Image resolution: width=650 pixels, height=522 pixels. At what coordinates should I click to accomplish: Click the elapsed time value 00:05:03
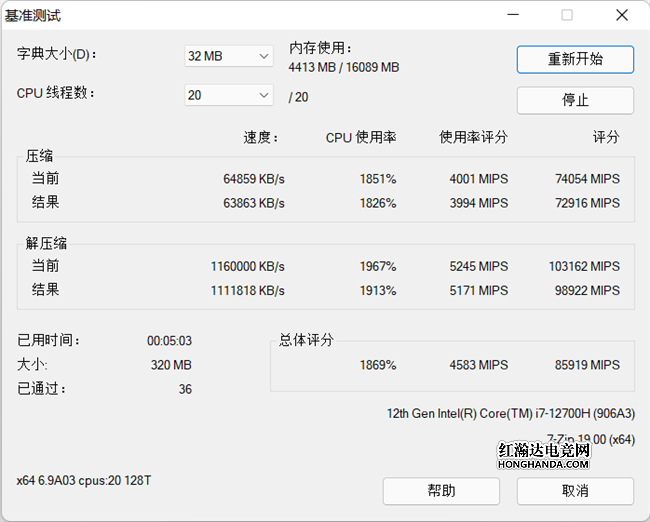[x=169, y=341]
